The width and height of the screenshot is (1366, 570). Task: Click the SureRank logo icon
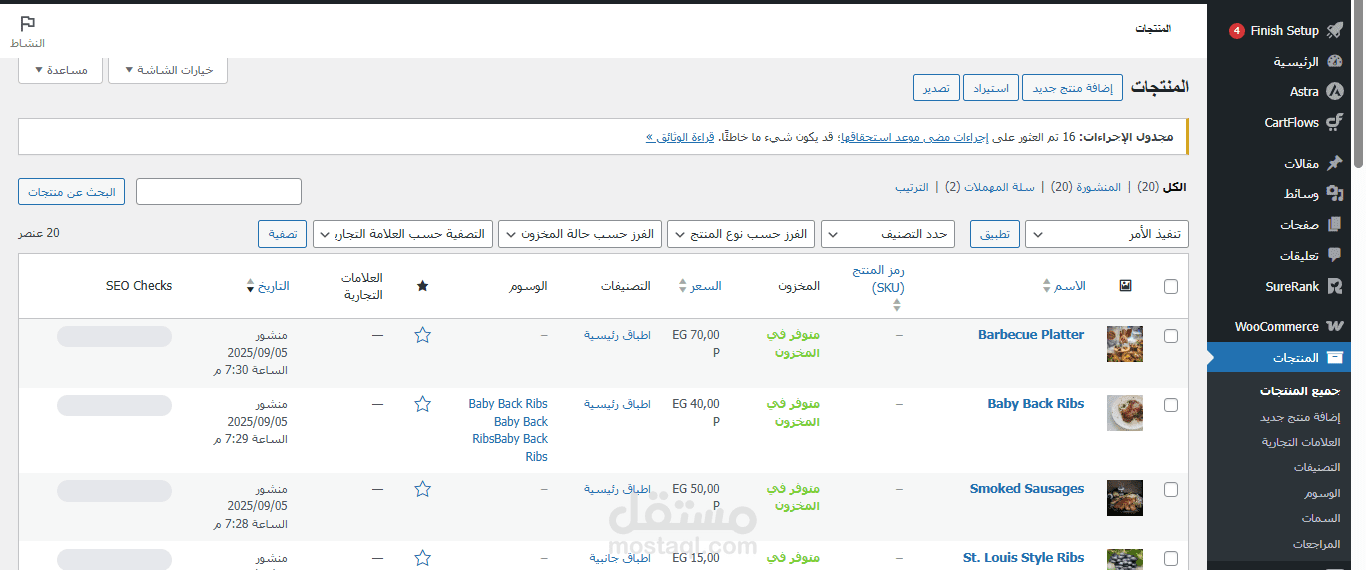pyautogui.click(x=1335, y=287)
